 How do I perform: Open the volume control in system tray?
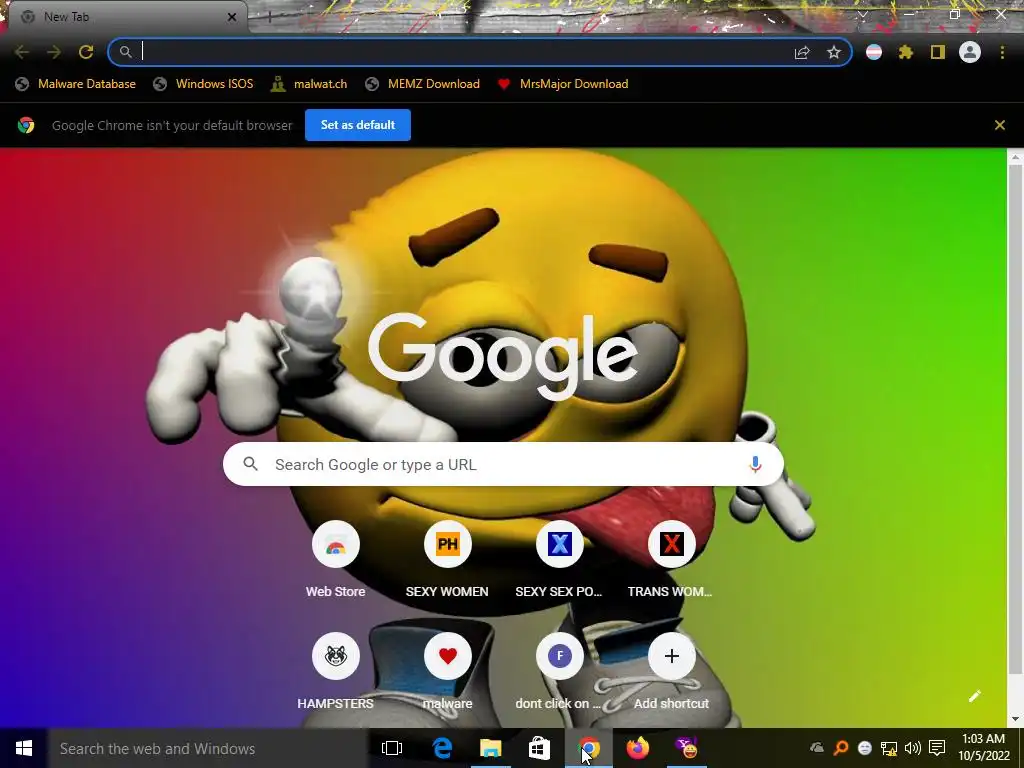click(x=913, y=748)
